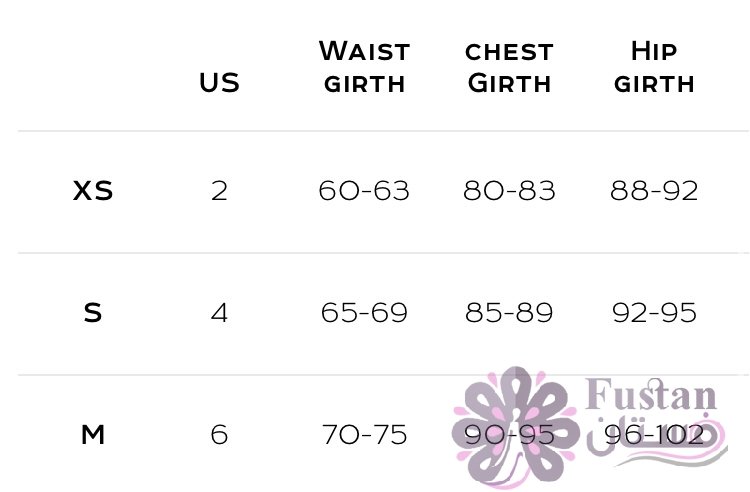Screen dimensions: 750x492
Task: Select the Chest Girth column header
Action: click(509, 67)
